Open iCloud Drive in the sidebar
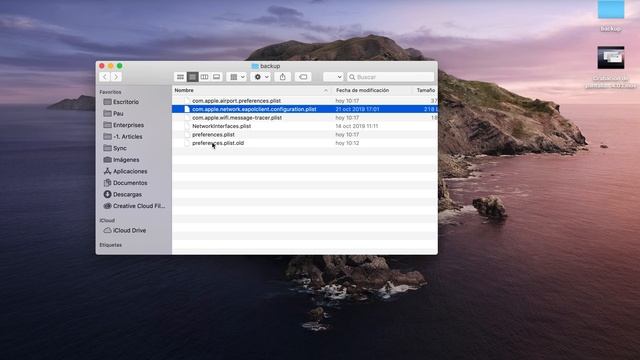Screen dimensions: 640x360 129,231
